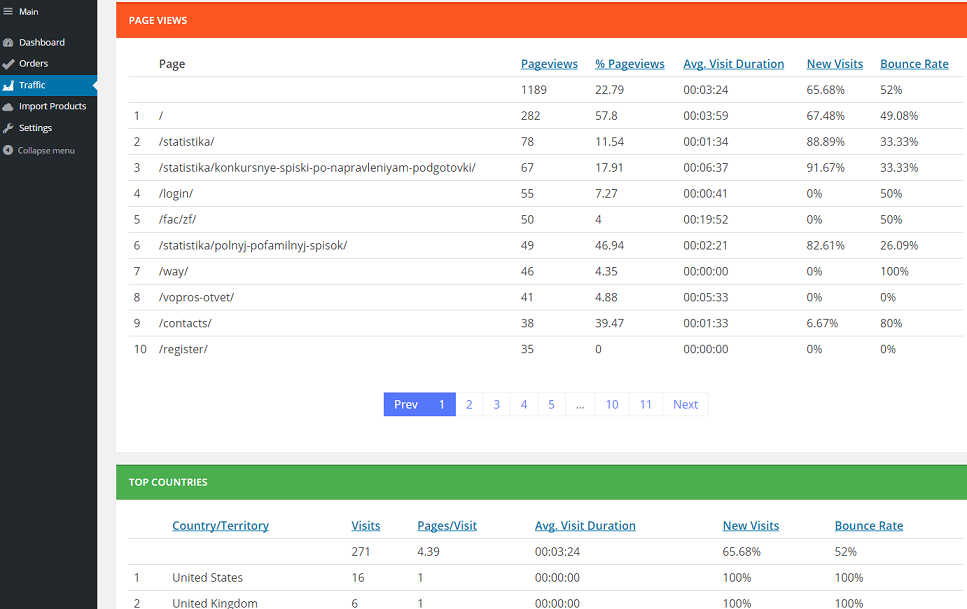Click the /statistika/ page row
Viewport: 967px width, 609px height.
pyautogui.click(x=186, y=142)
